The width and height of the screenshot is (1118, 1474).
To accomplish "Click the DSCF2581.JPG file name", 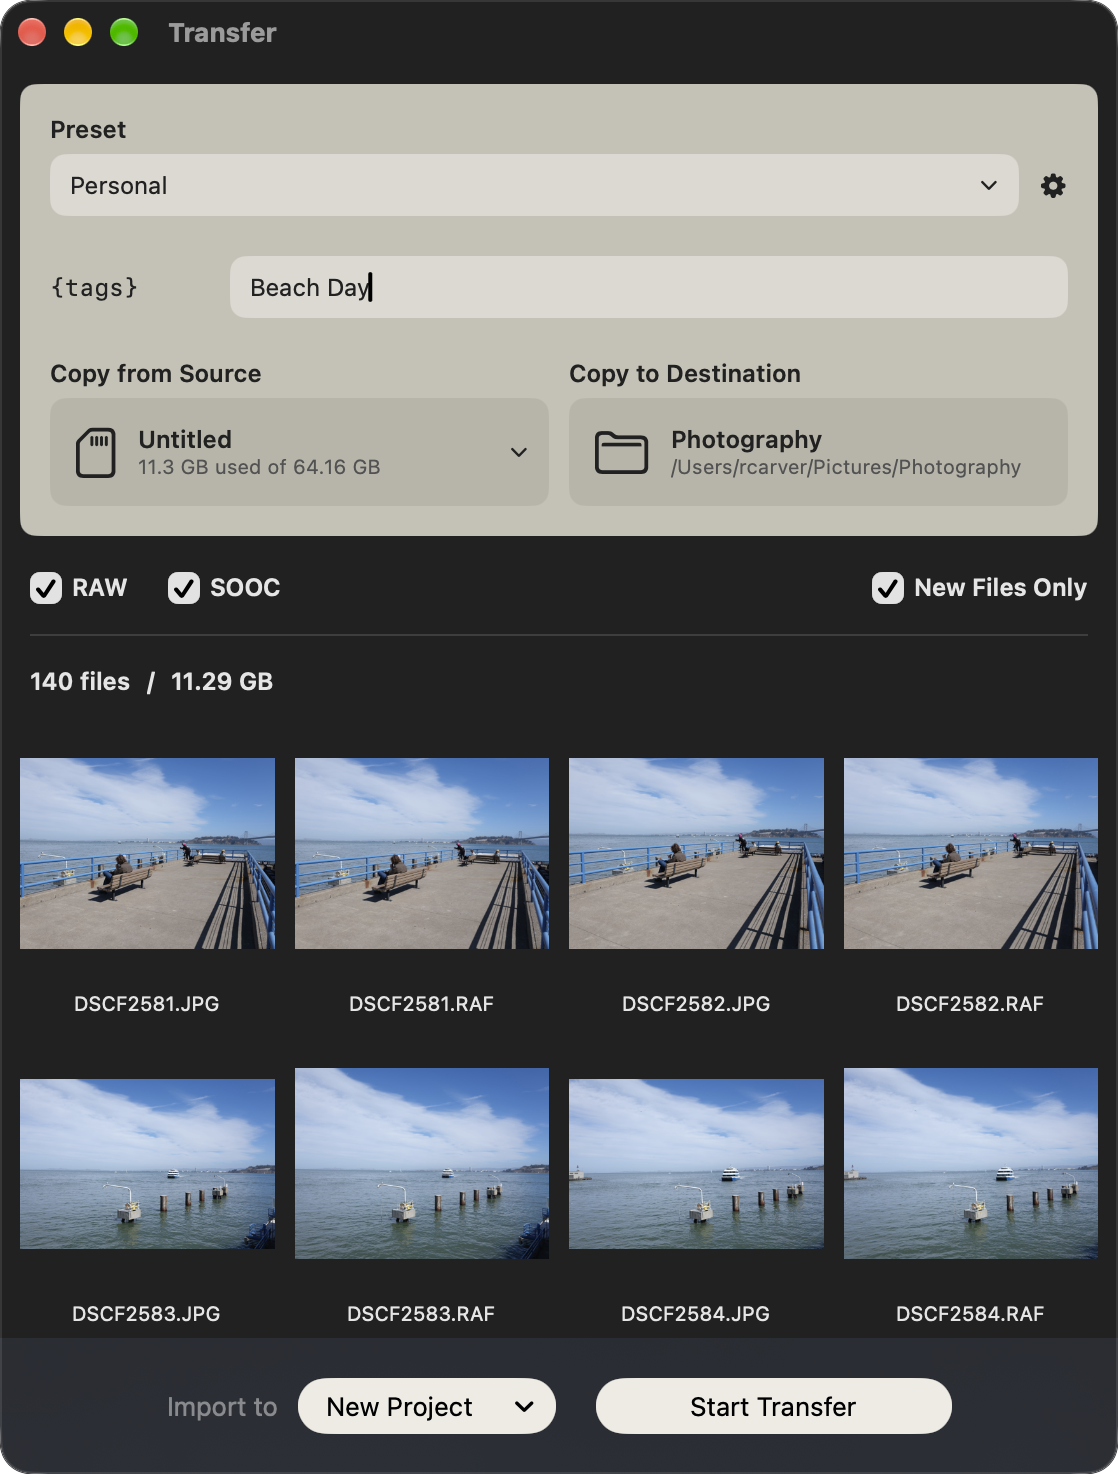I will coord(147,1004).
